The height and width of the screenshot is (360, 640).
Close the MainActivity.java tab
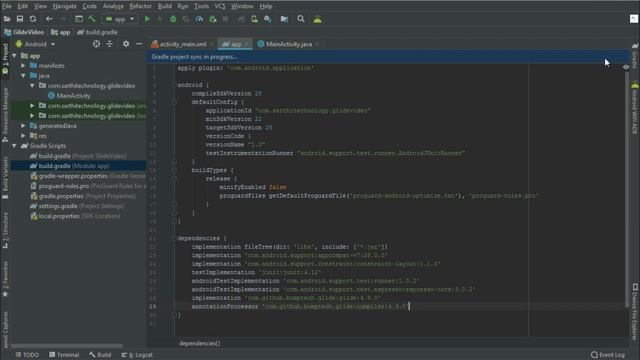point(317,44)
